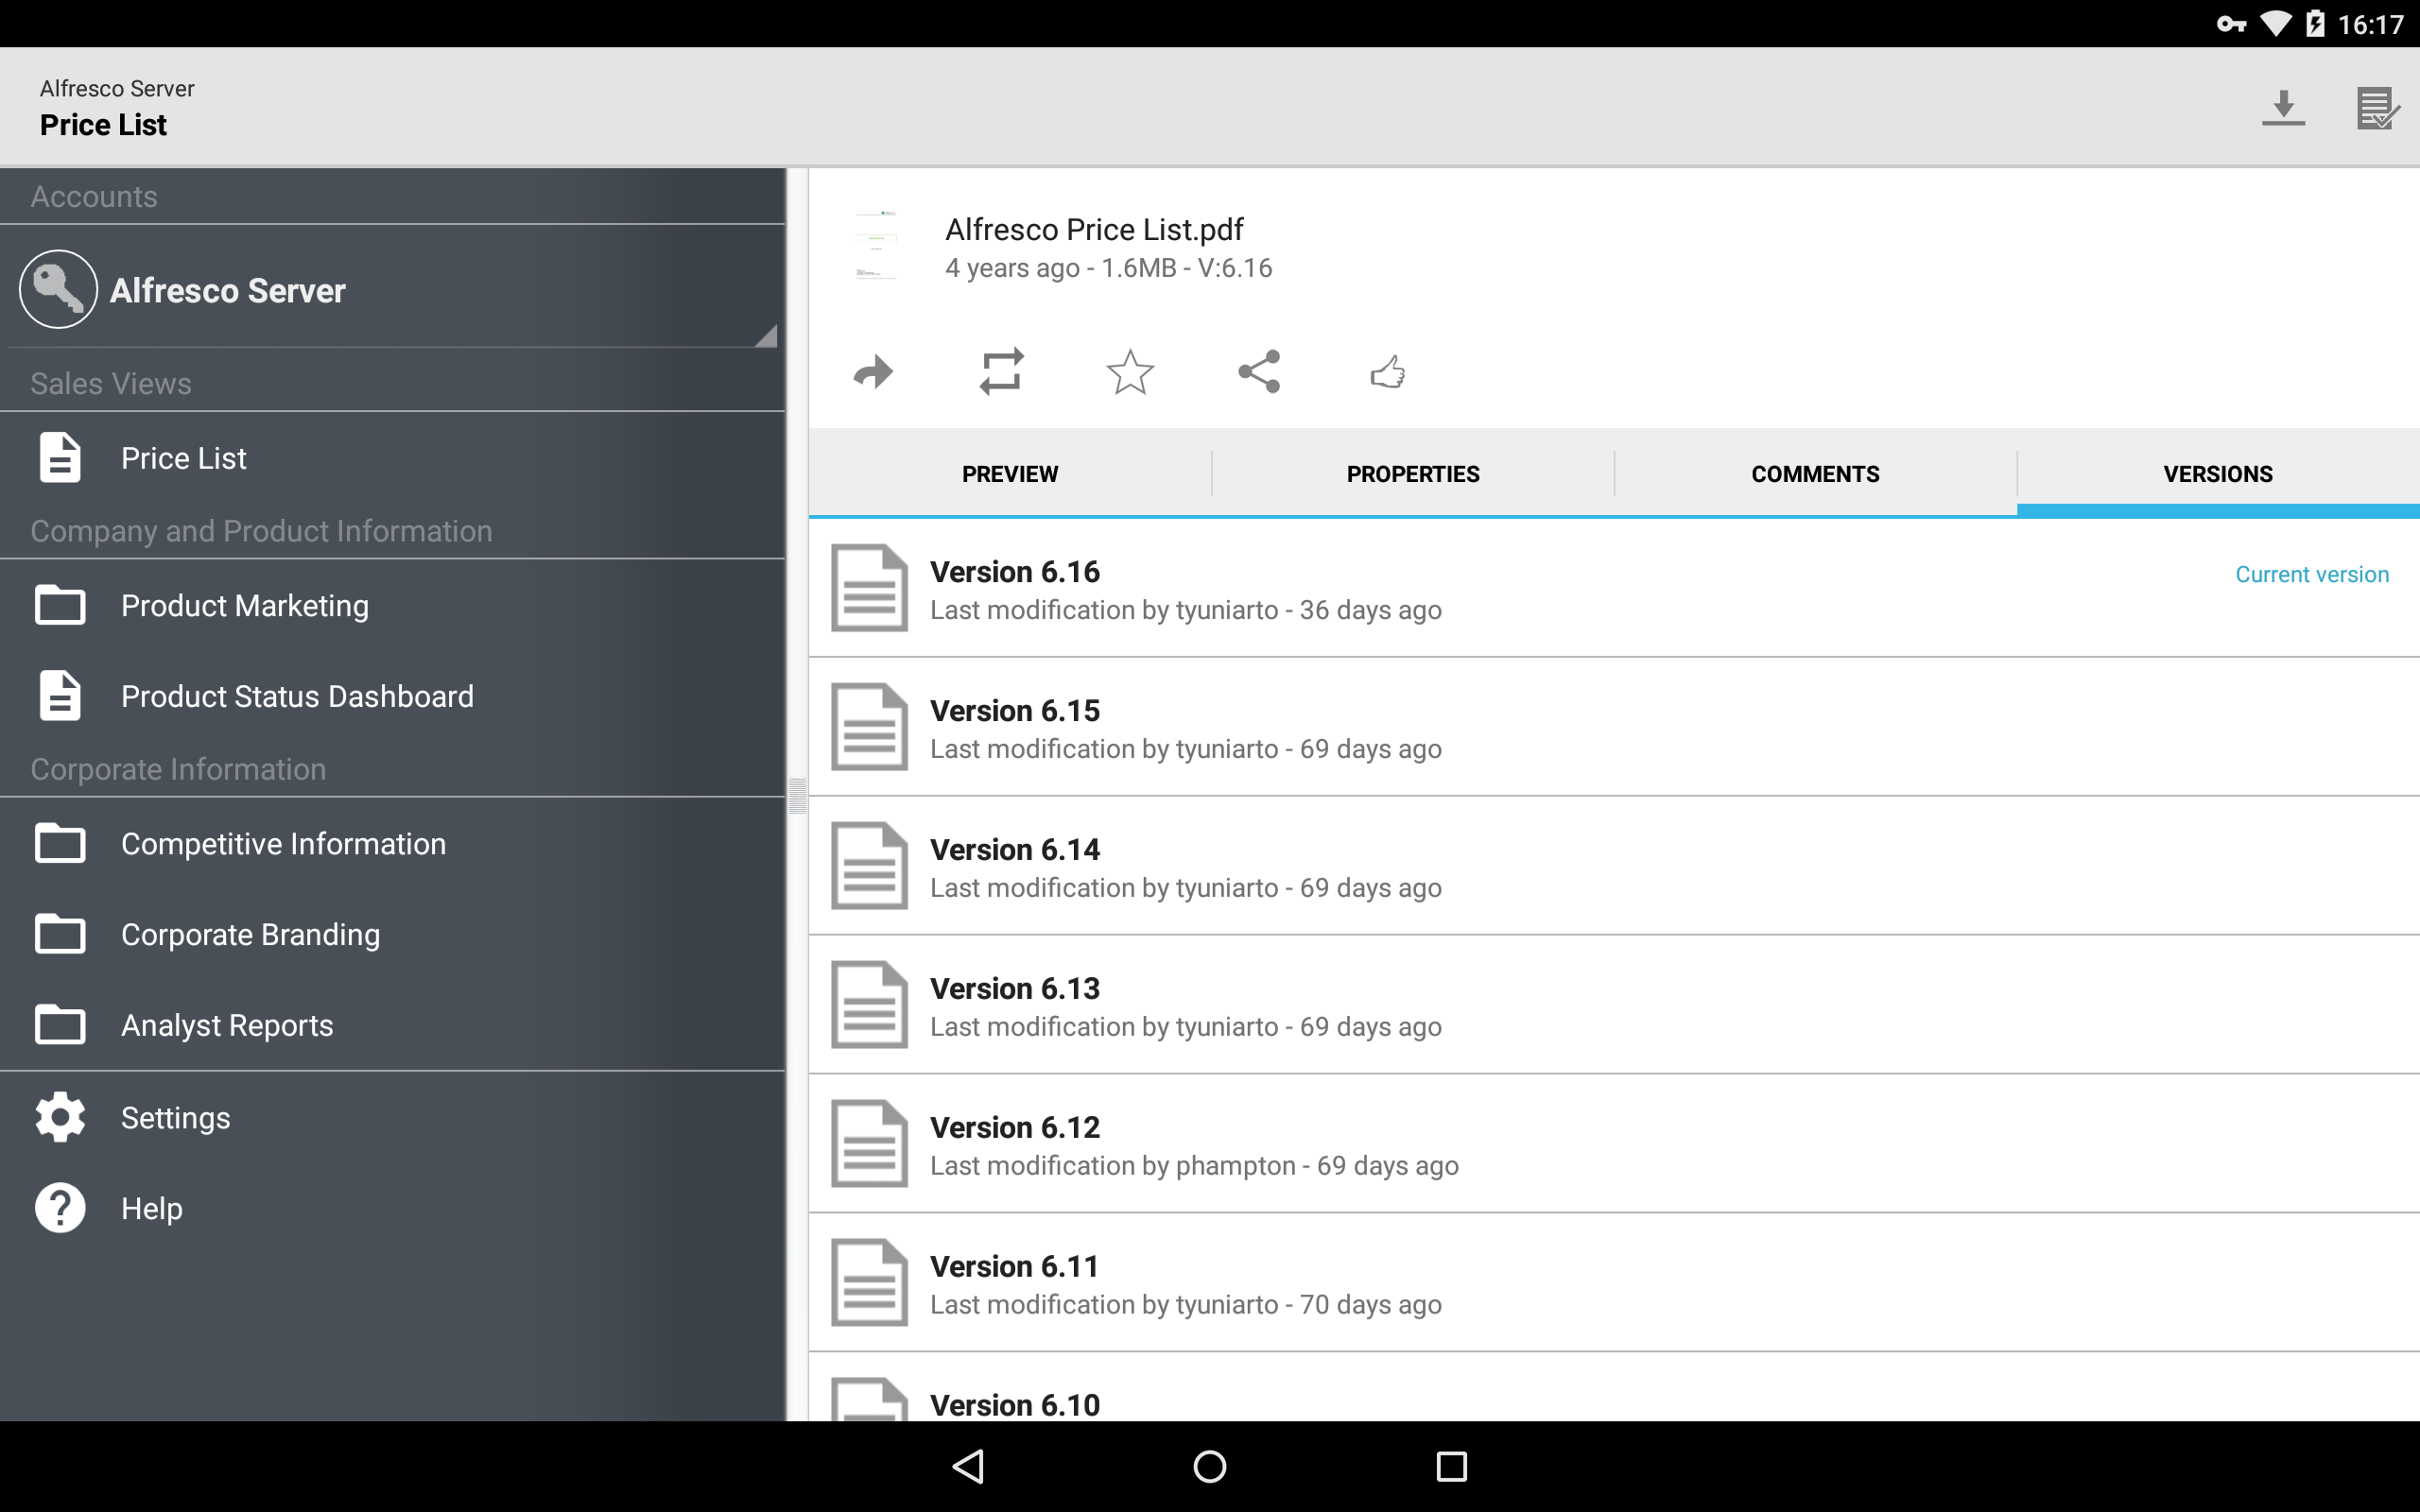Open Version 6.11 entry
The height and width of the screenshot is (1512, 2420).
point(1614,1283)
